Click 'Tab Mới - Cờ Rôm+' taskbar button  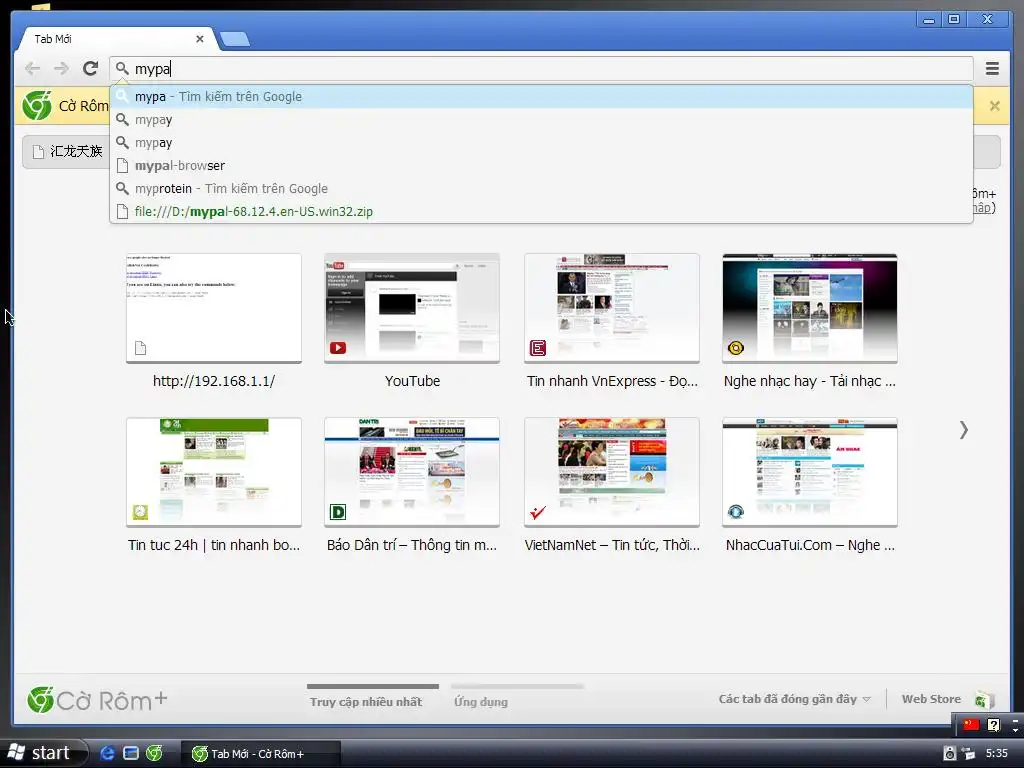tap(260, 754)
